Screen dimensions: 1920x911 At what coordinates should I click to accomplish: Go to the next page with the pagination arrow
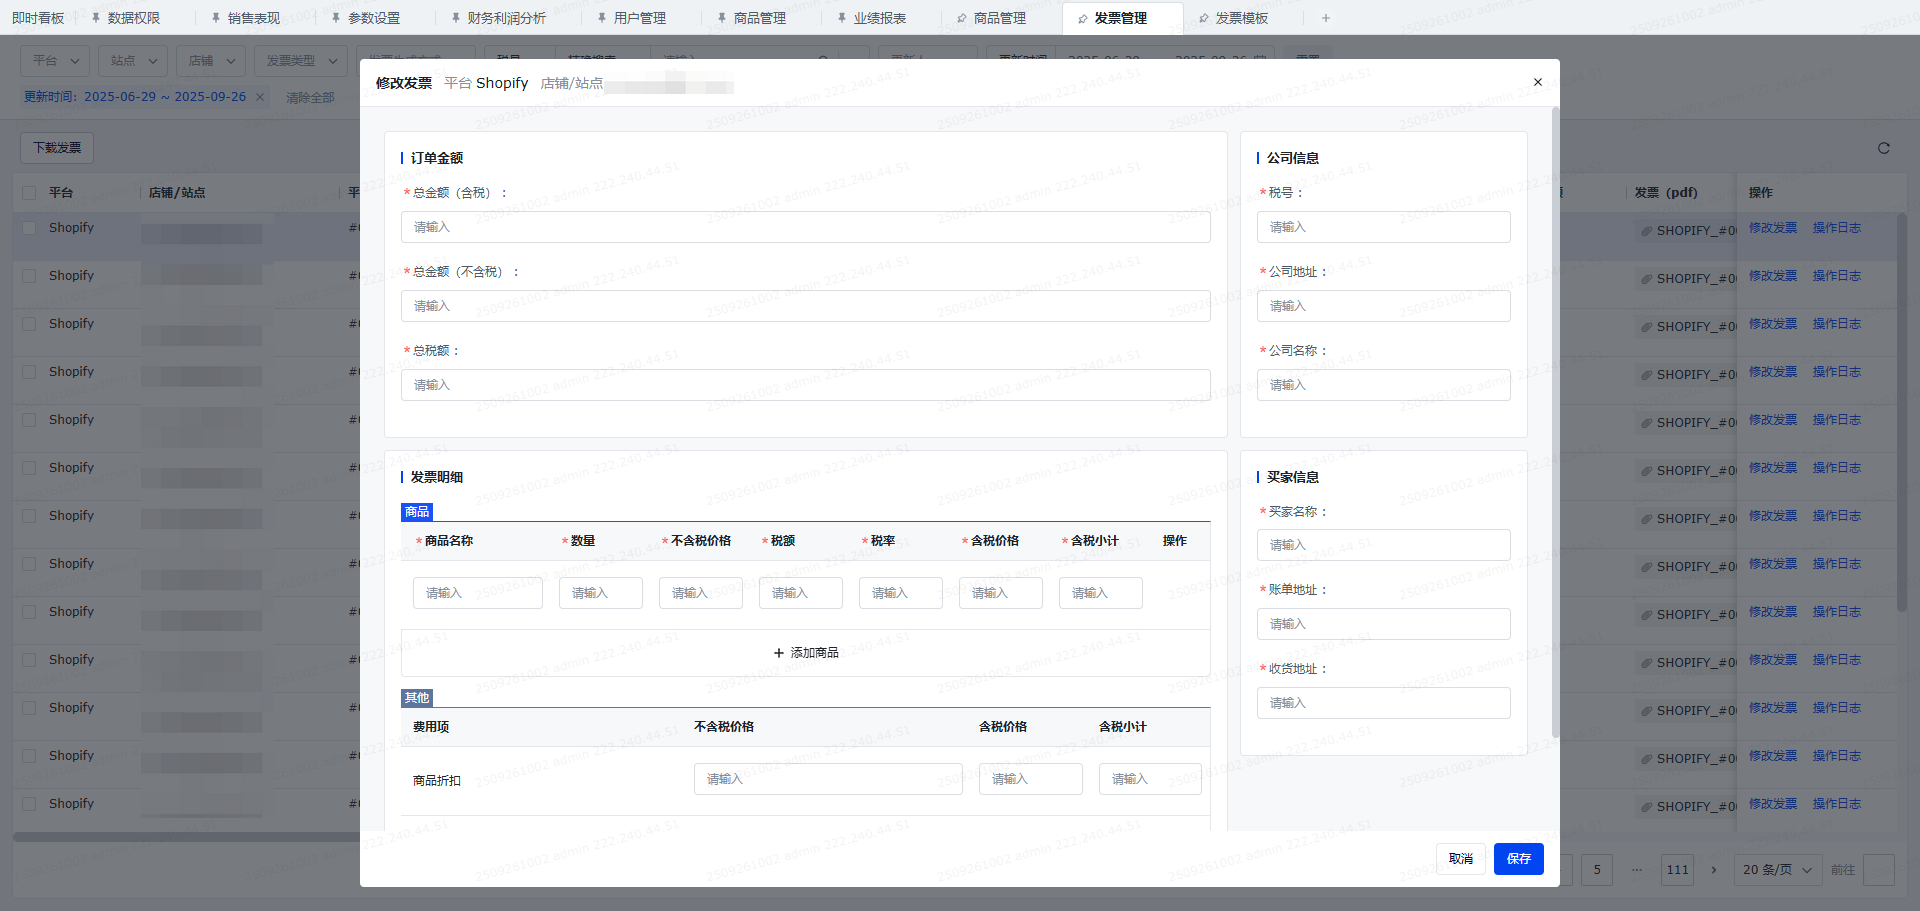1713,870
